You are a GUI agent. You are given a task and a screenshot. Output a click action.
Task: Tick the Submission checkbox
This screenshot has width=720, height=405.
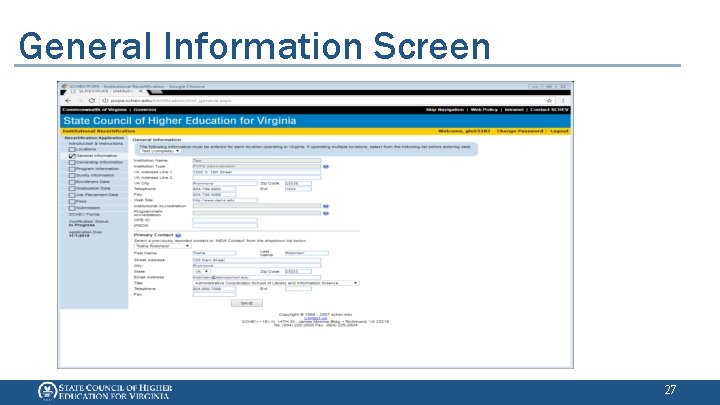click(72, 208)
